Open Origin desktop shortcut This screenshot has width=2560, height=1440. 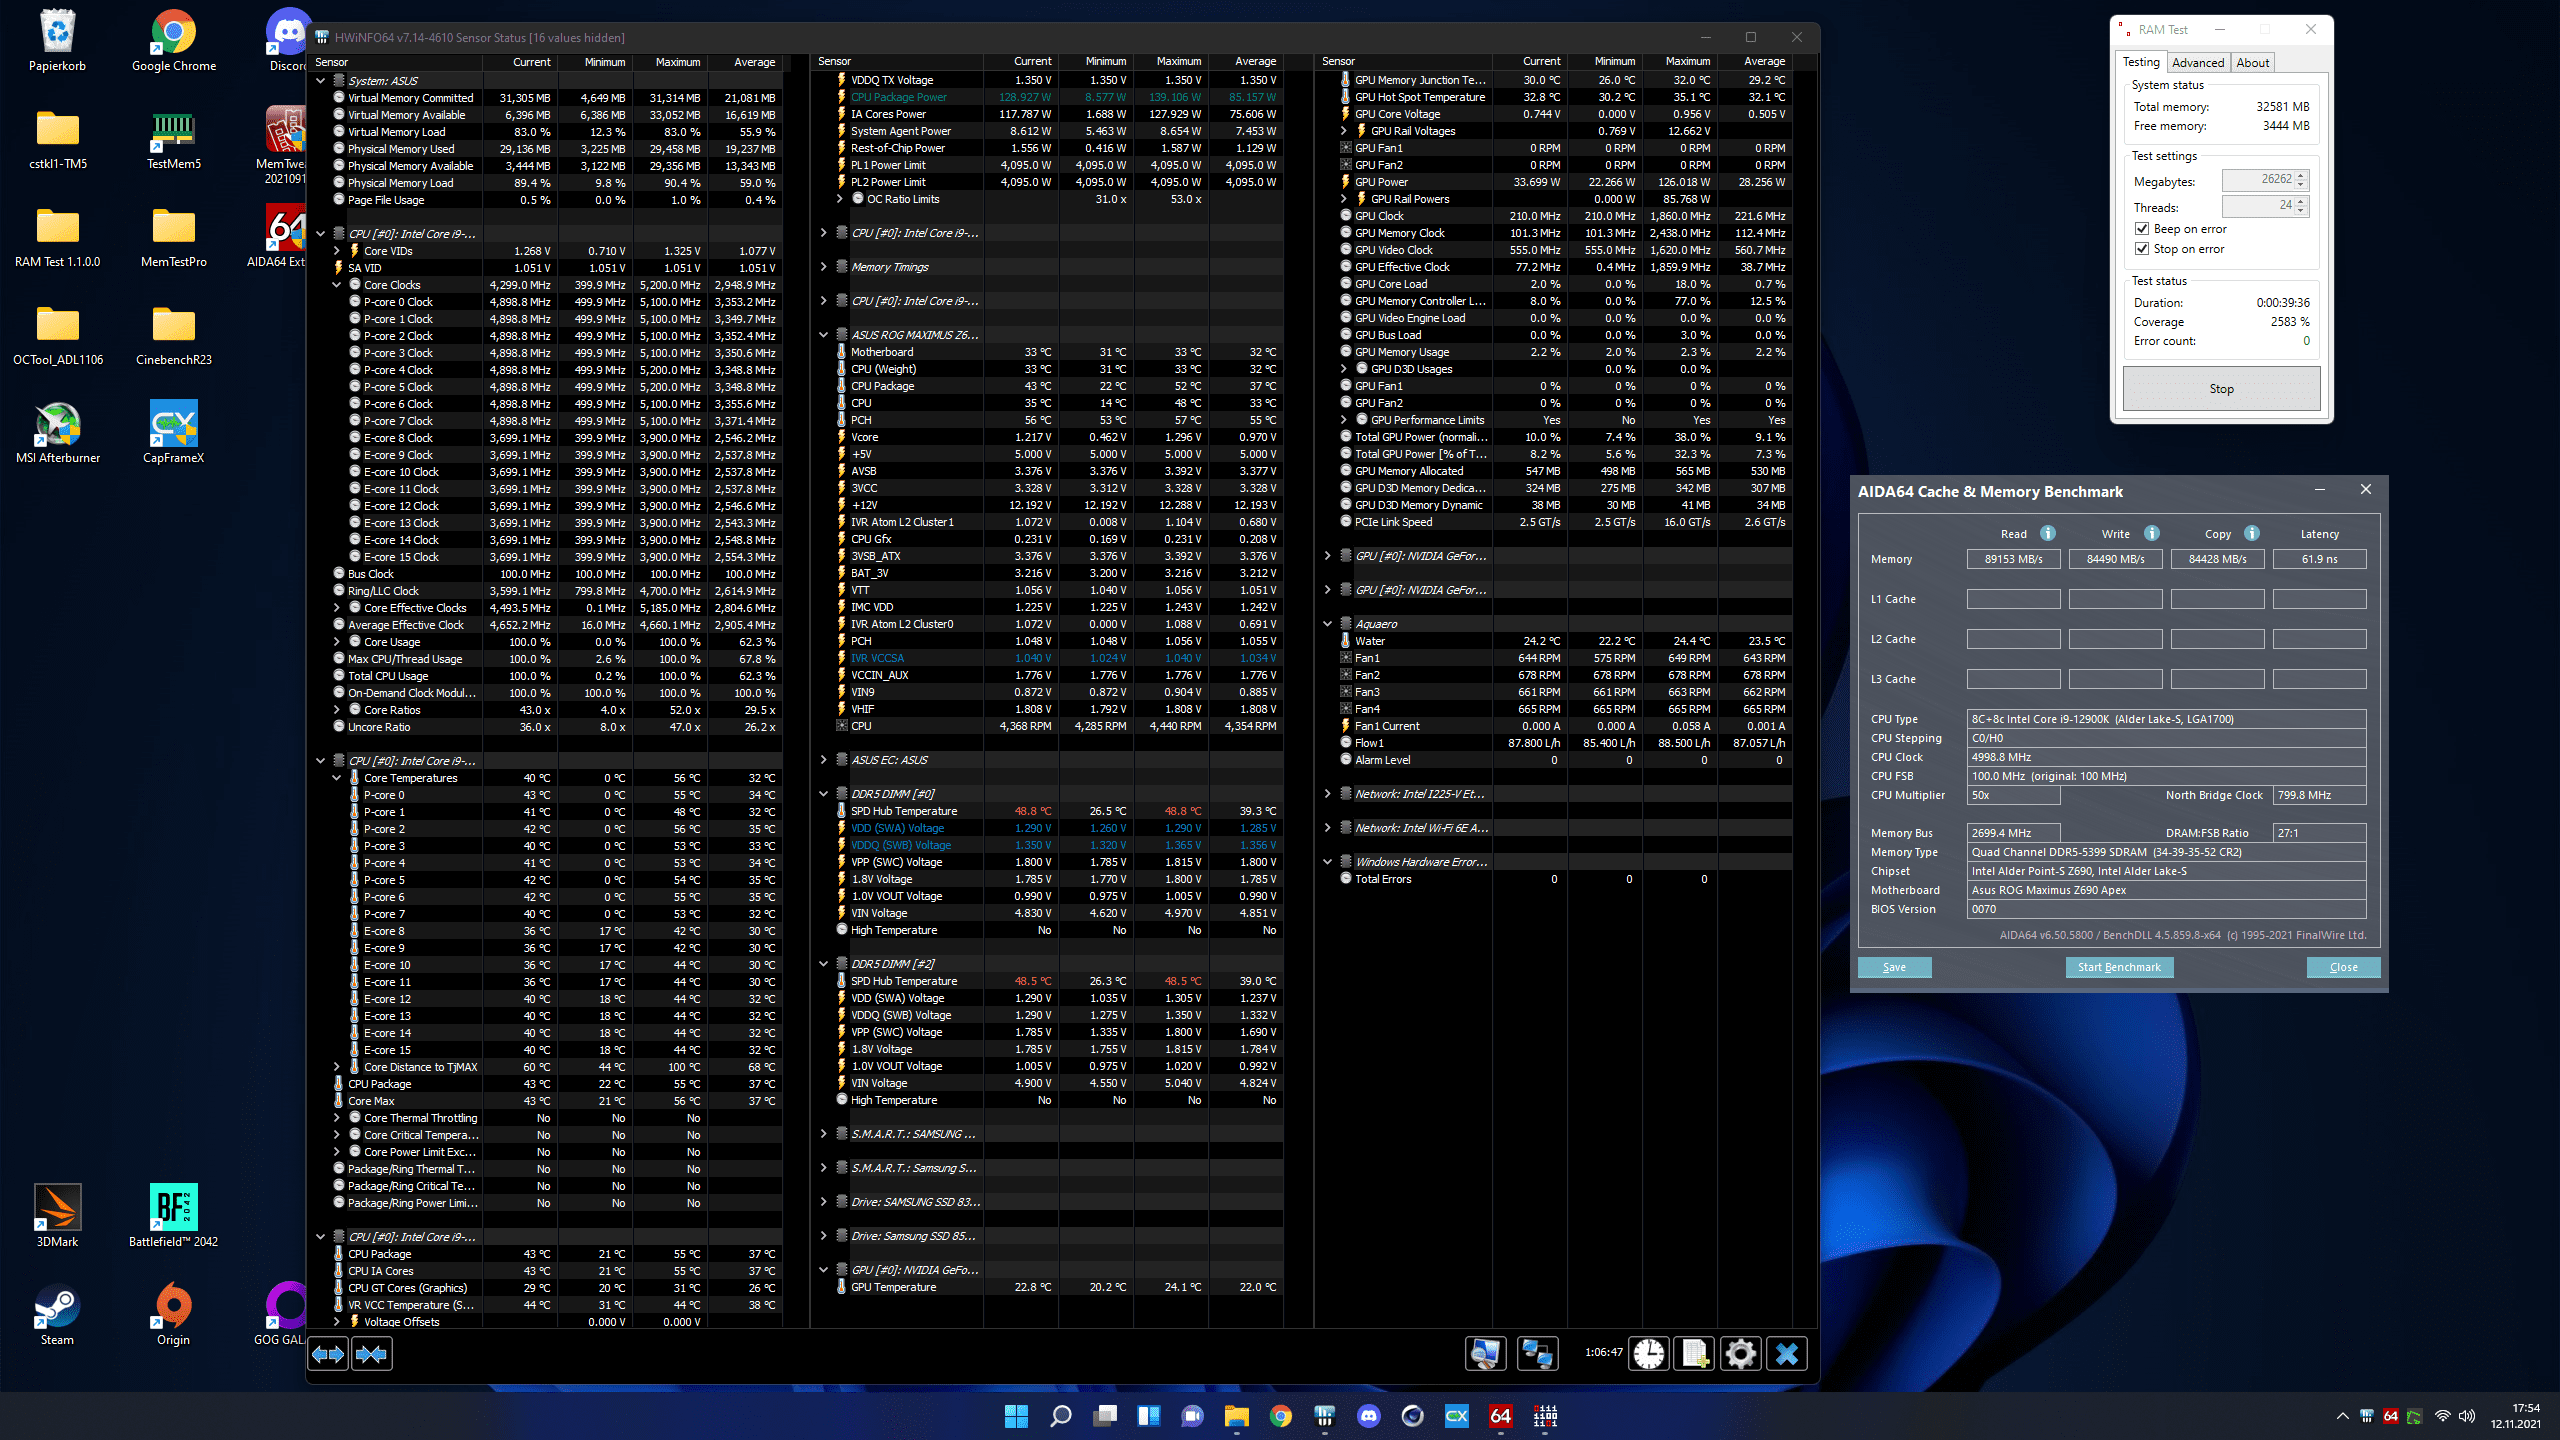click(174, 1315)
